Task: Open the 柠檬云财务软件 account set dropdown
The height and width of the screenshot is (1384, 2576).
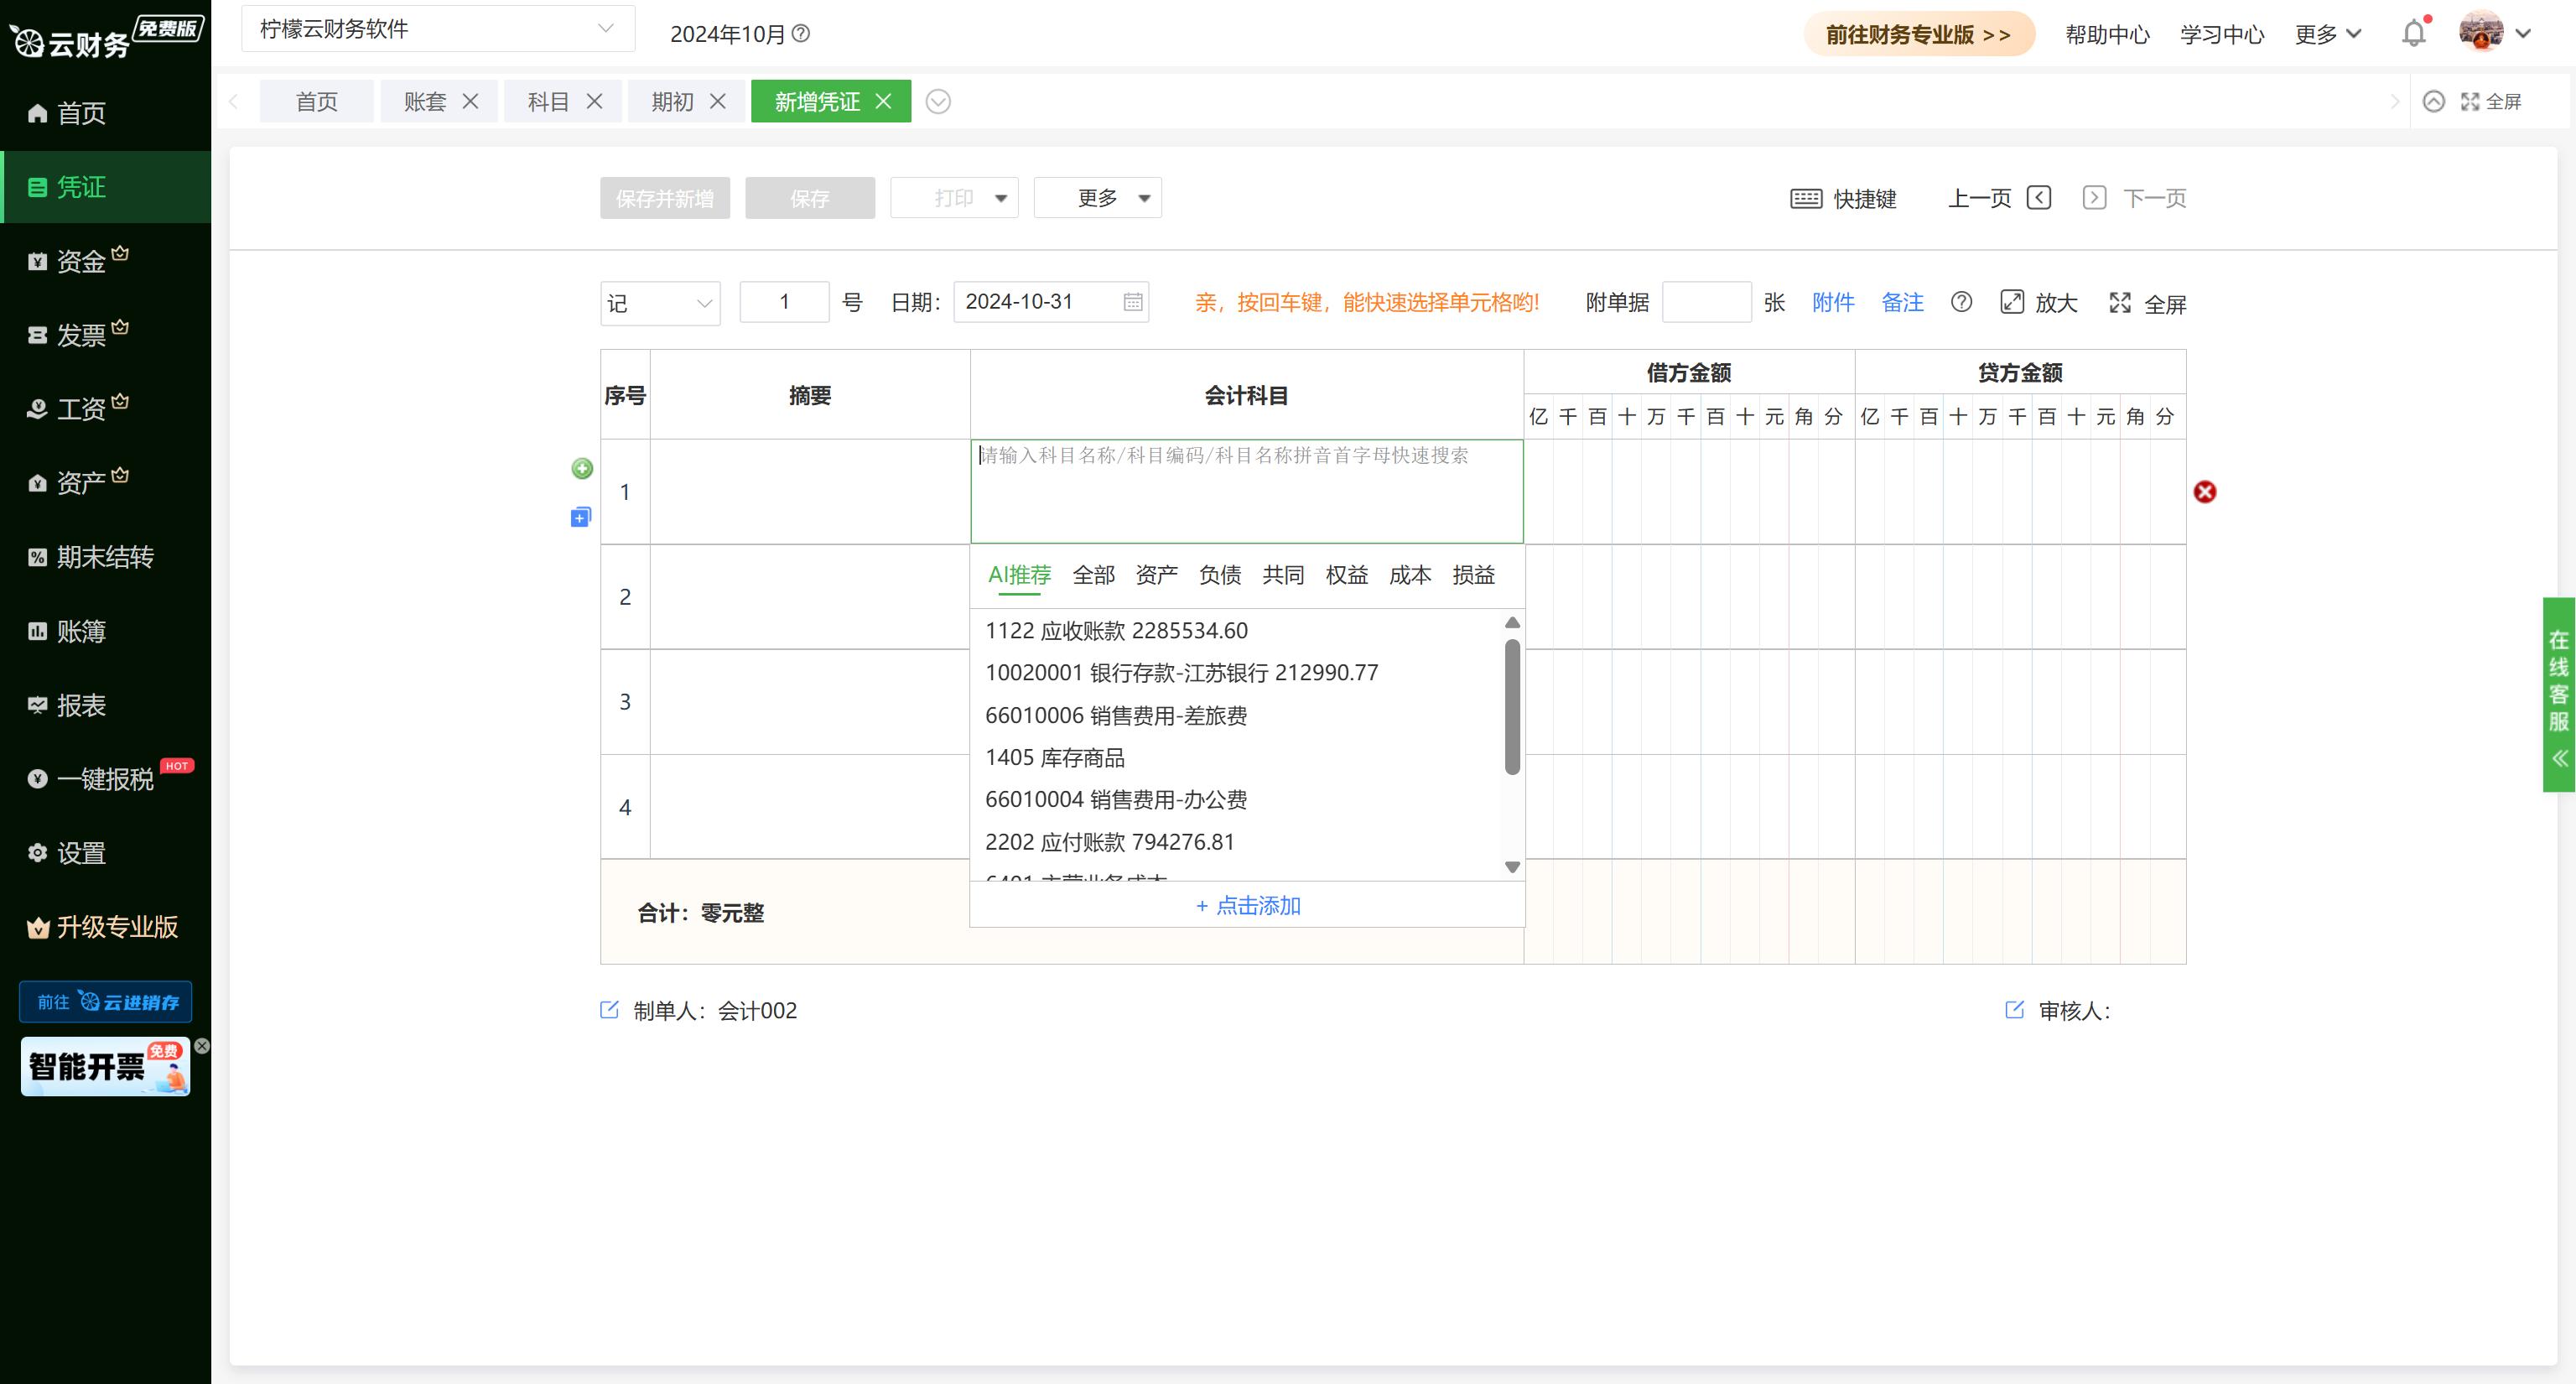Action: click(435, 28)
